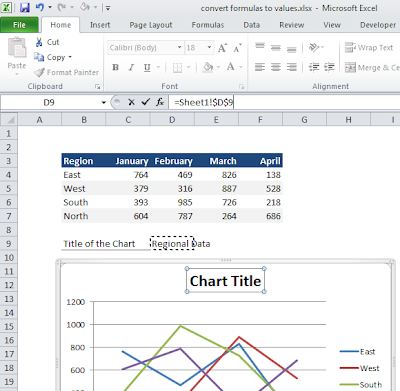Switch to the Review tab
Screen dimensions: 400x391
292,25
